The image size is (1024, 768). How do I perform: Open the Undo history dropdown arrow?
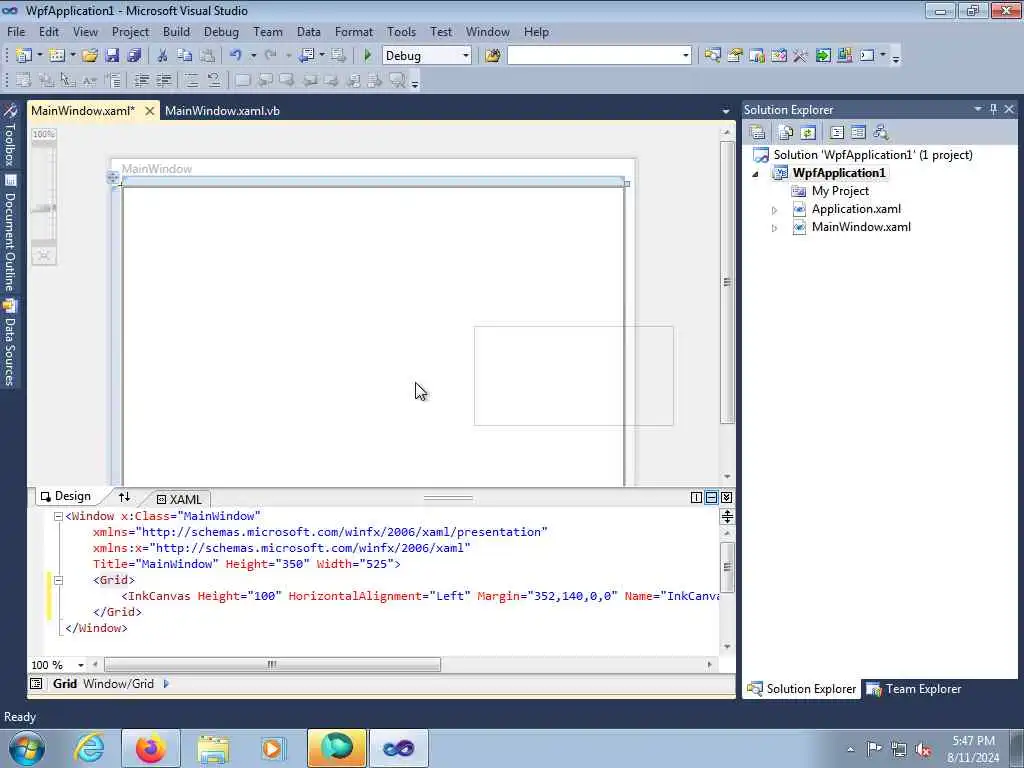[253, 56]
